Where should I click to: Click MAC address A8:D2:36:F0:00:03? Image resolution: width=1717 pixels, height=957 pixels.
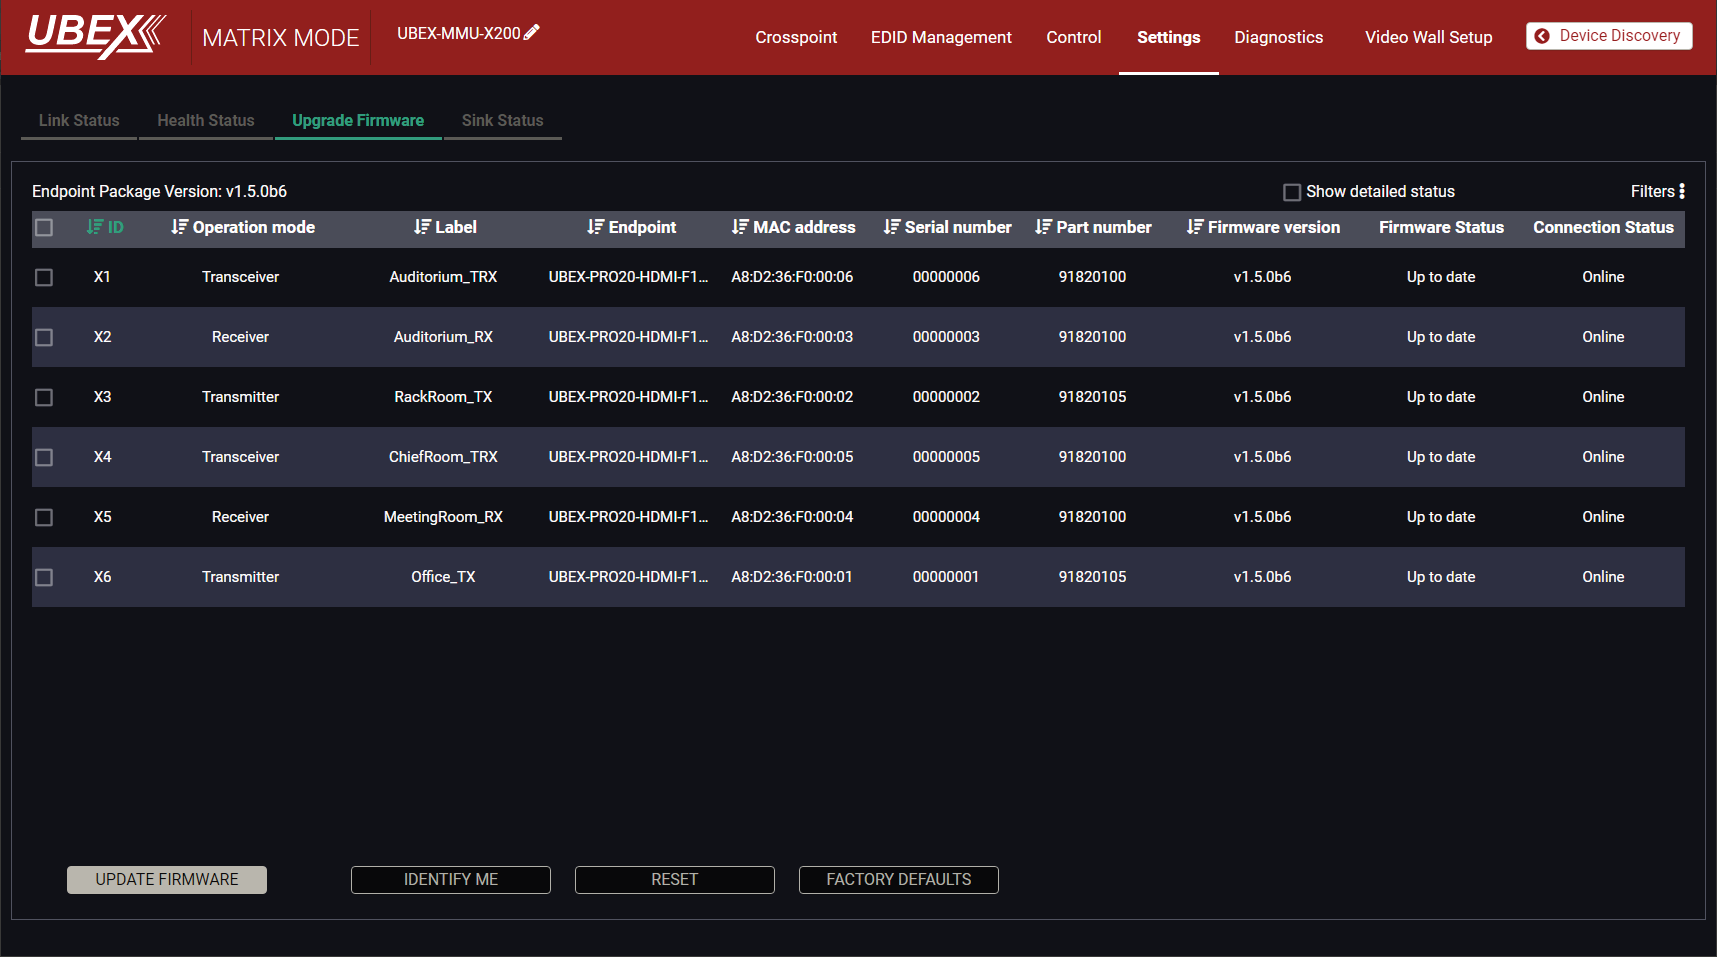click(792, 337)
